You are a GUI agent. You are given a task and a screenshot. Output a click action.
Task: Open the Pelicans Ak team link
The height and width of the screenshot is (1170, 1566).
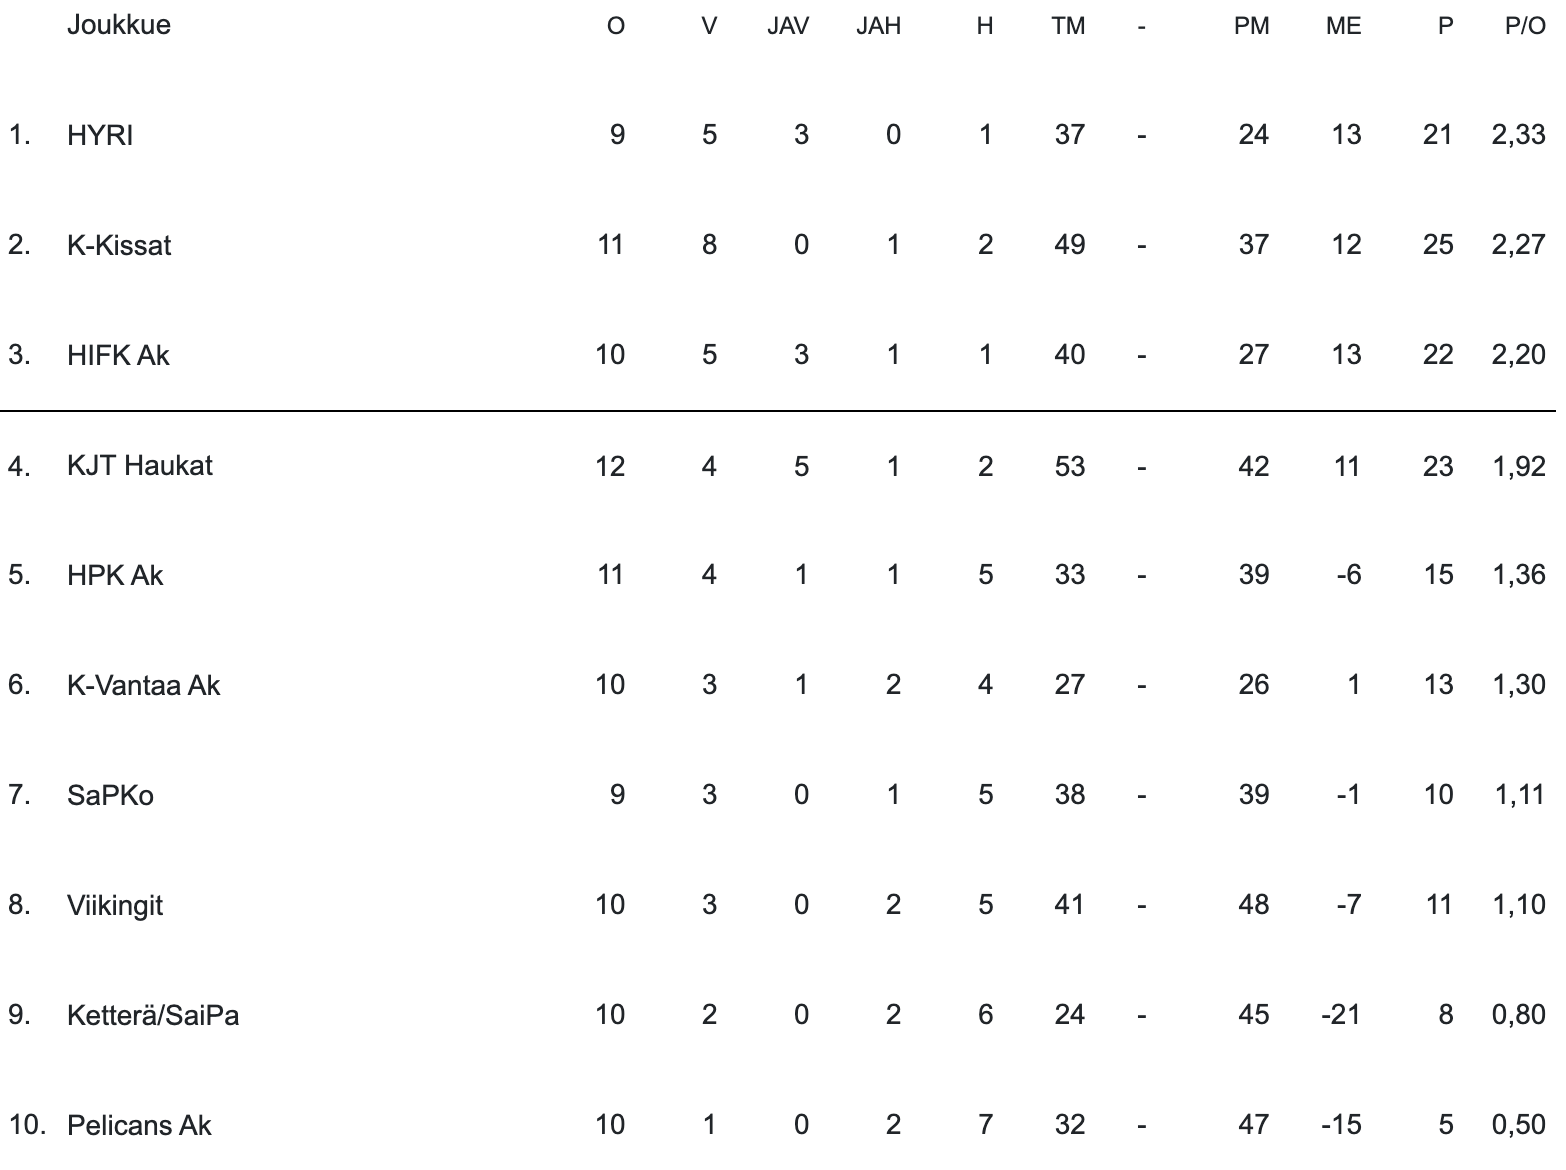pyautogui.click(x=139, y=1125)
